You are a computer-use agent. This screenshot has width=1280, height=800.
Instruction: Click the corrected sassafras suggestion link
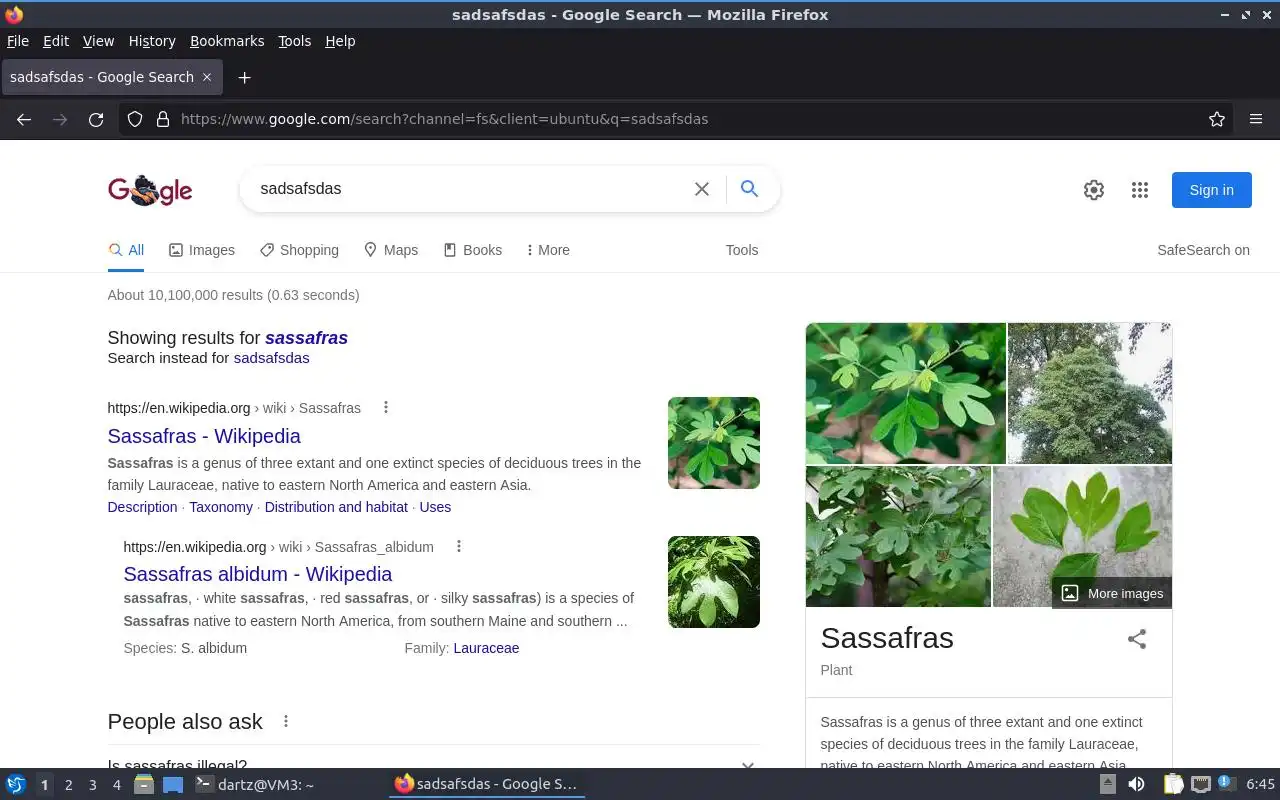click(x=306, y=338)
